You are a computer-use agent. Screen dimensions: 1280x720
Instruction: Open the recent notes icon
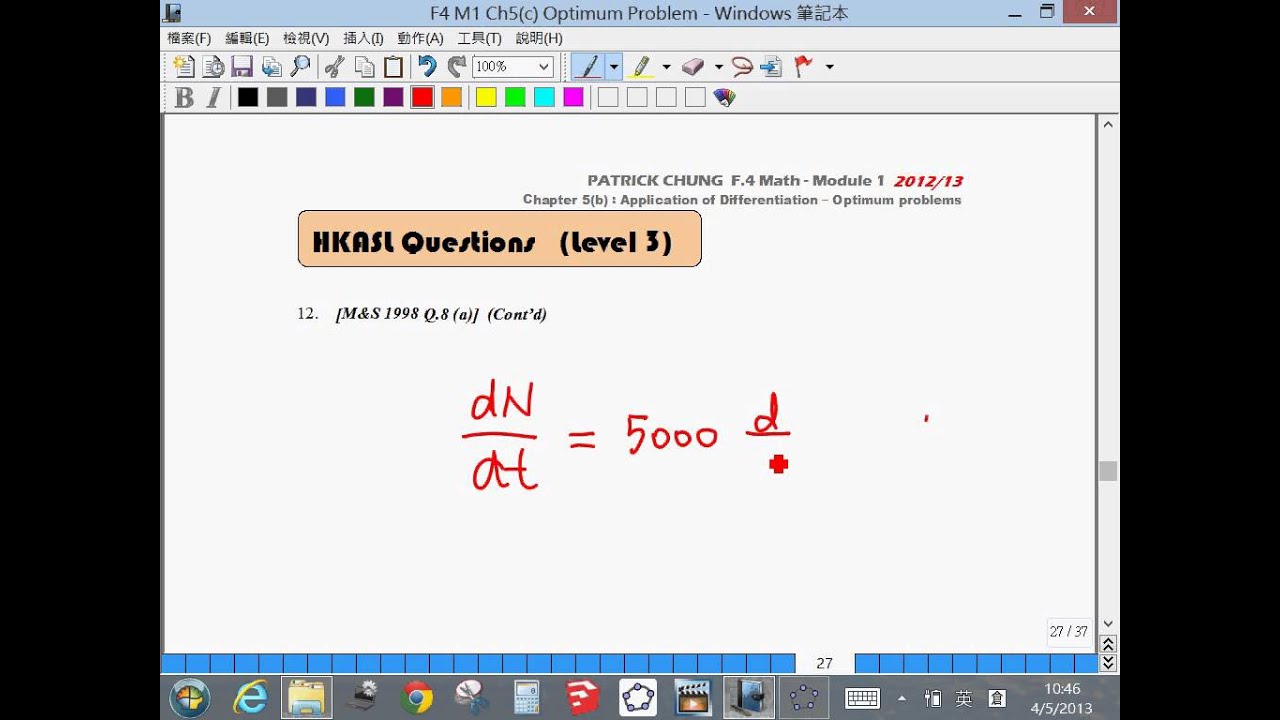pos(213,67)
